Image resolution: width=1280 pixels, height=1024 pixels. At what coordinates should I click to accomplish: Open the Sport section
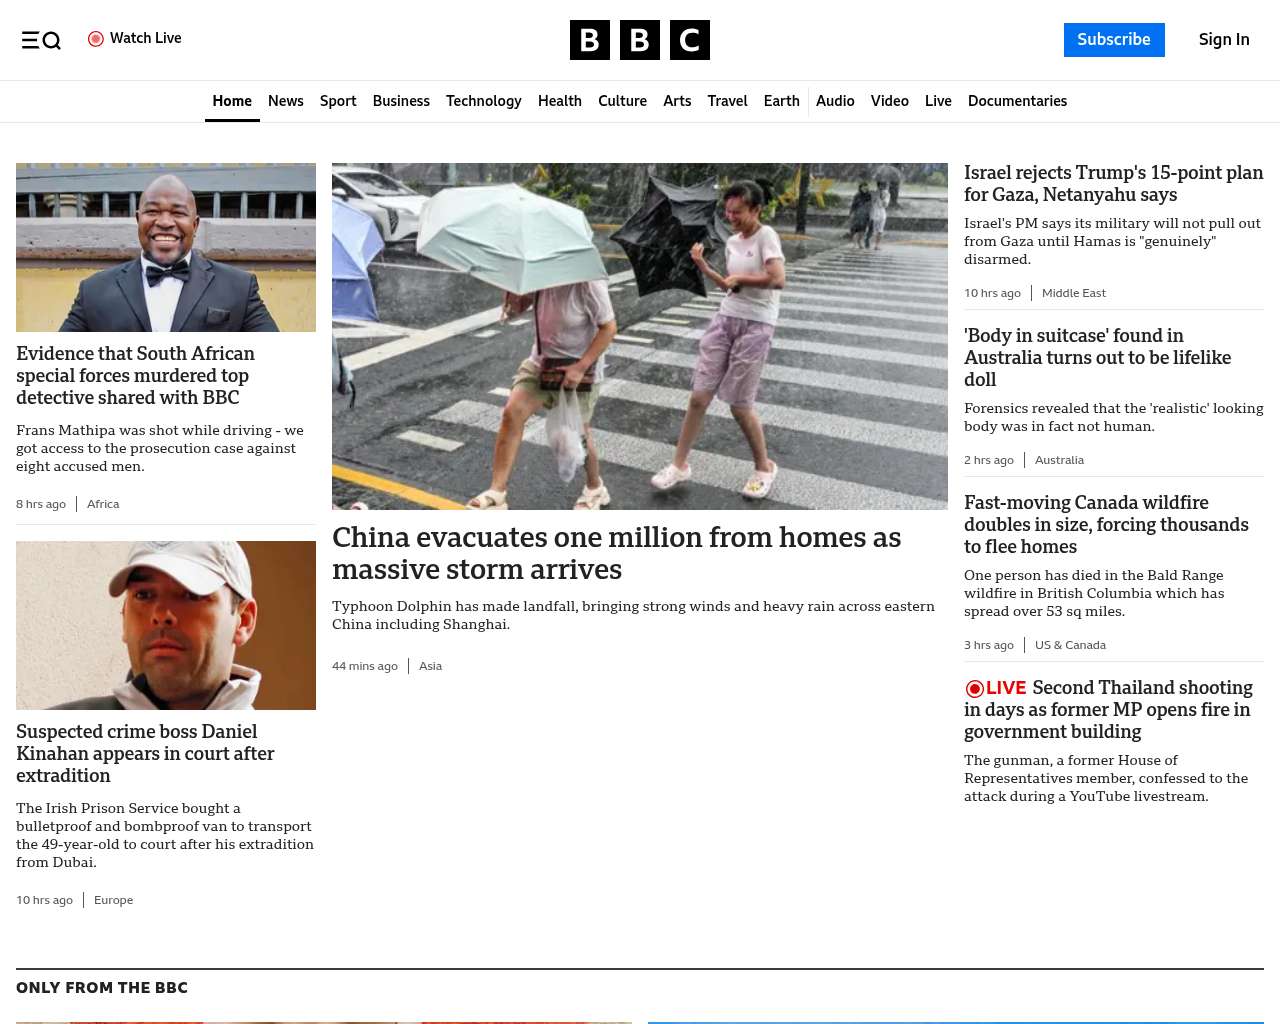[x=338, y=101]
